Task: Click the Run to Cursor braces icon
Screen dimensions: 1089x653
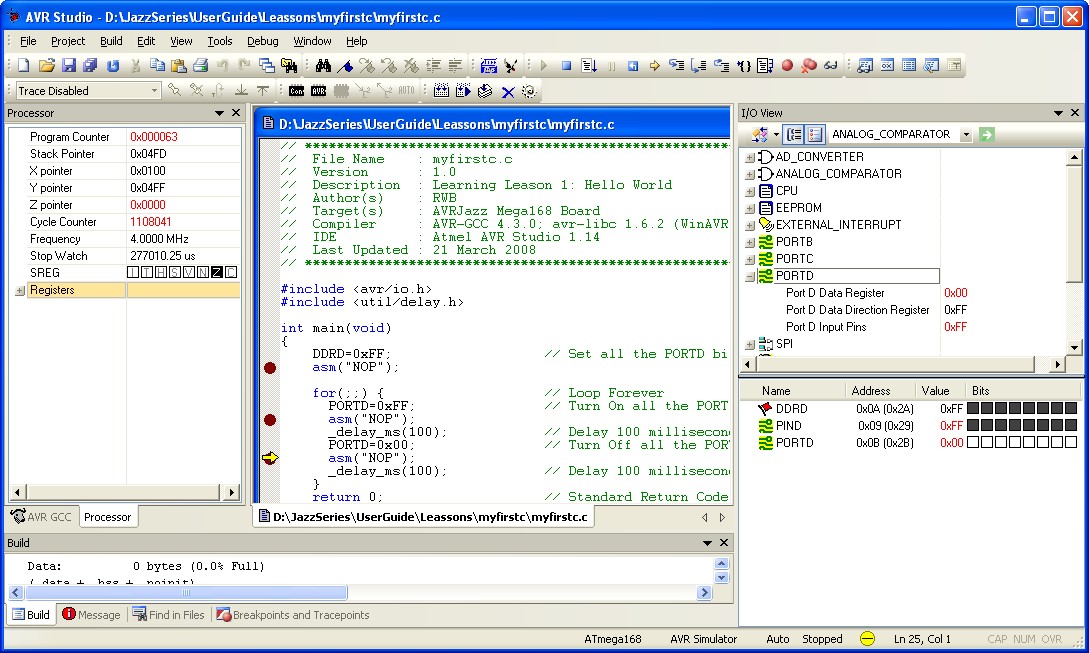Action: point(744,65)
